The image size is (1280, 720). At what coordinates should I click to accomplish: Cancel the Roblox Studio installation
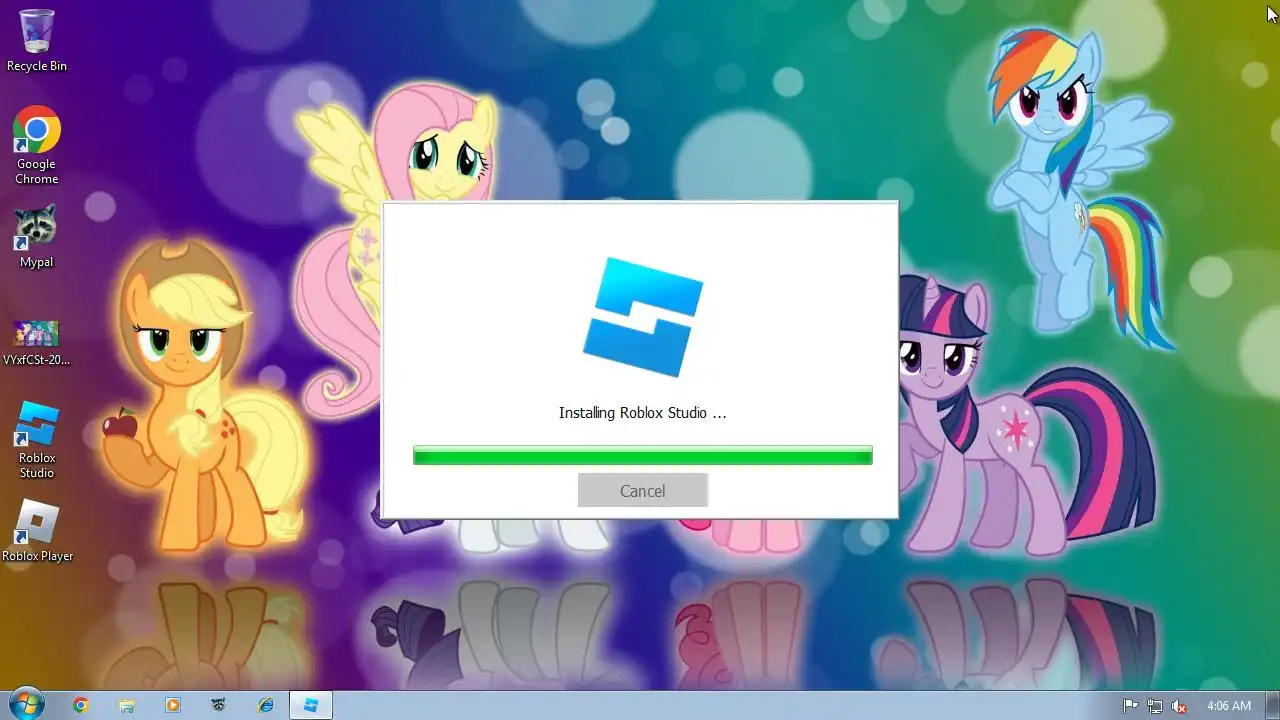[x=642, y=490]
